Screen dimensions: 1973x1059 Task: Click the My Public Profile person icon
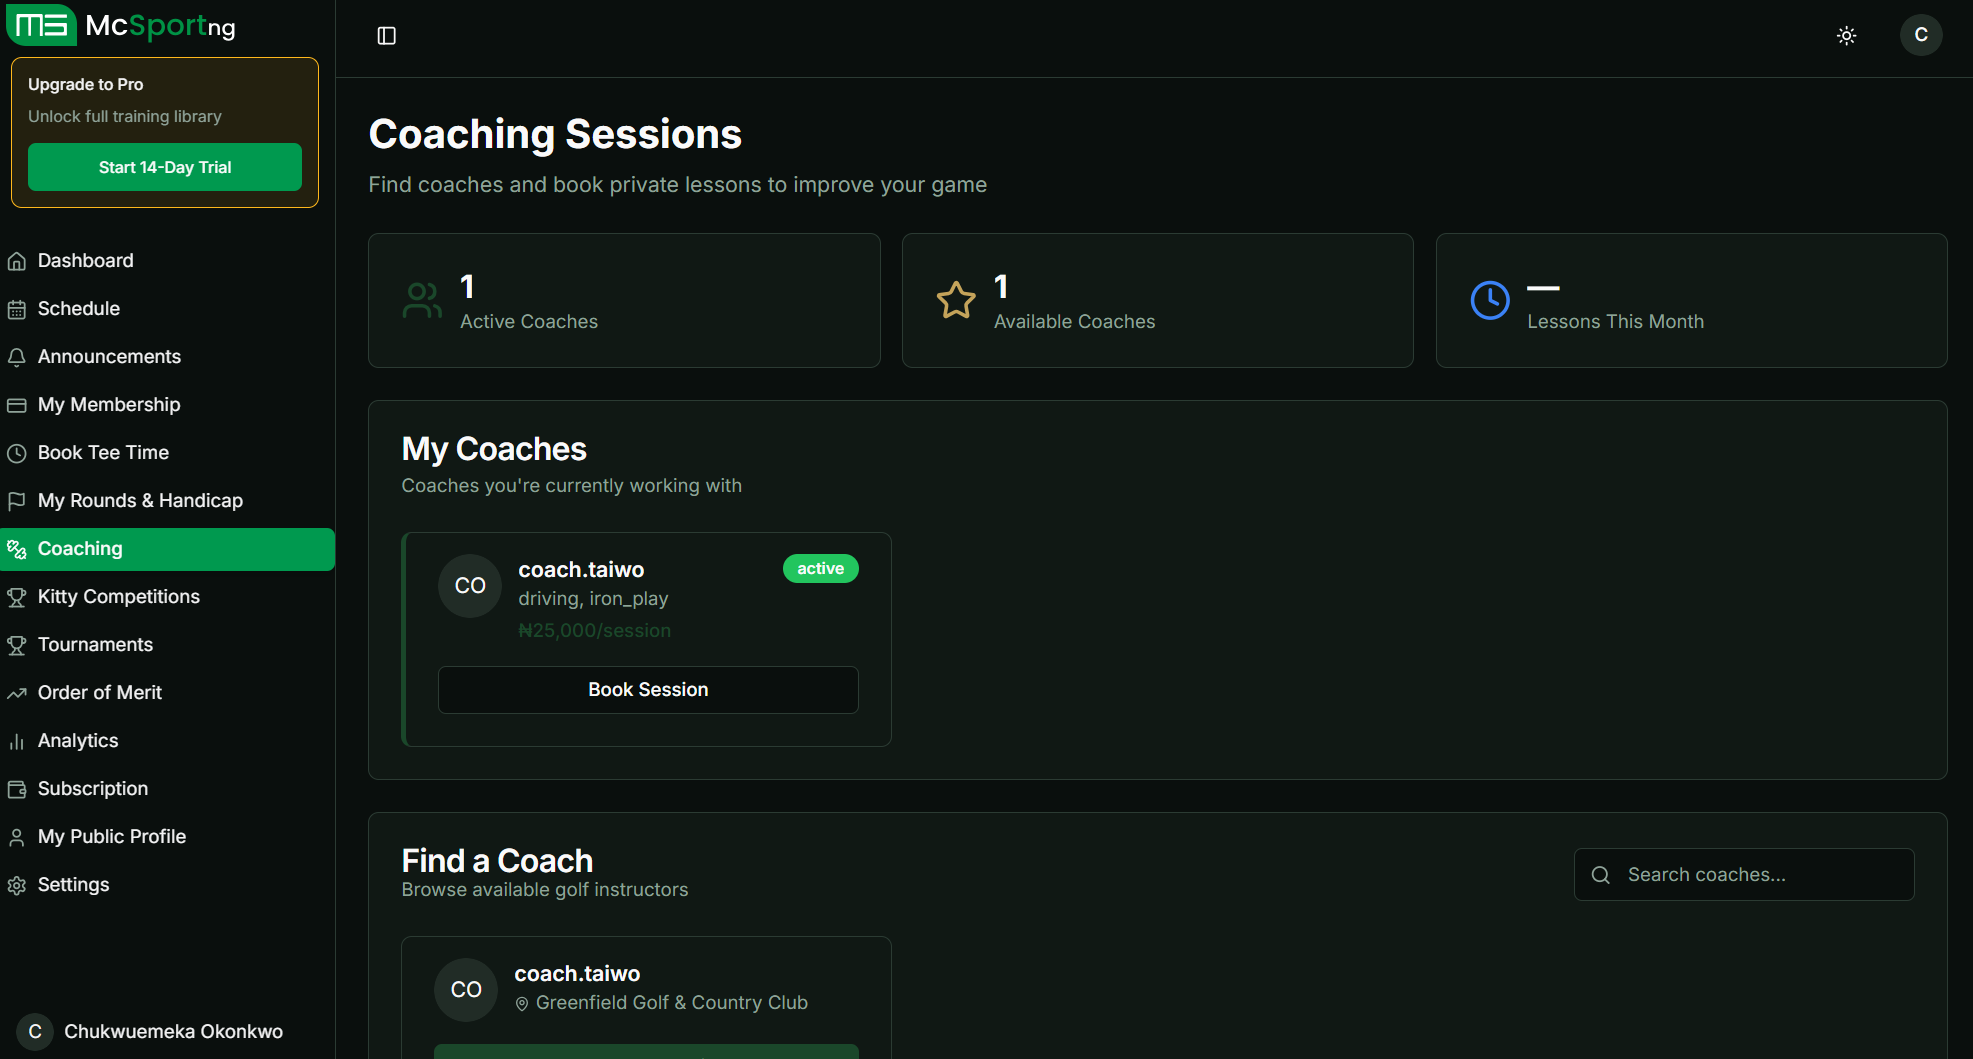(18, 836)
